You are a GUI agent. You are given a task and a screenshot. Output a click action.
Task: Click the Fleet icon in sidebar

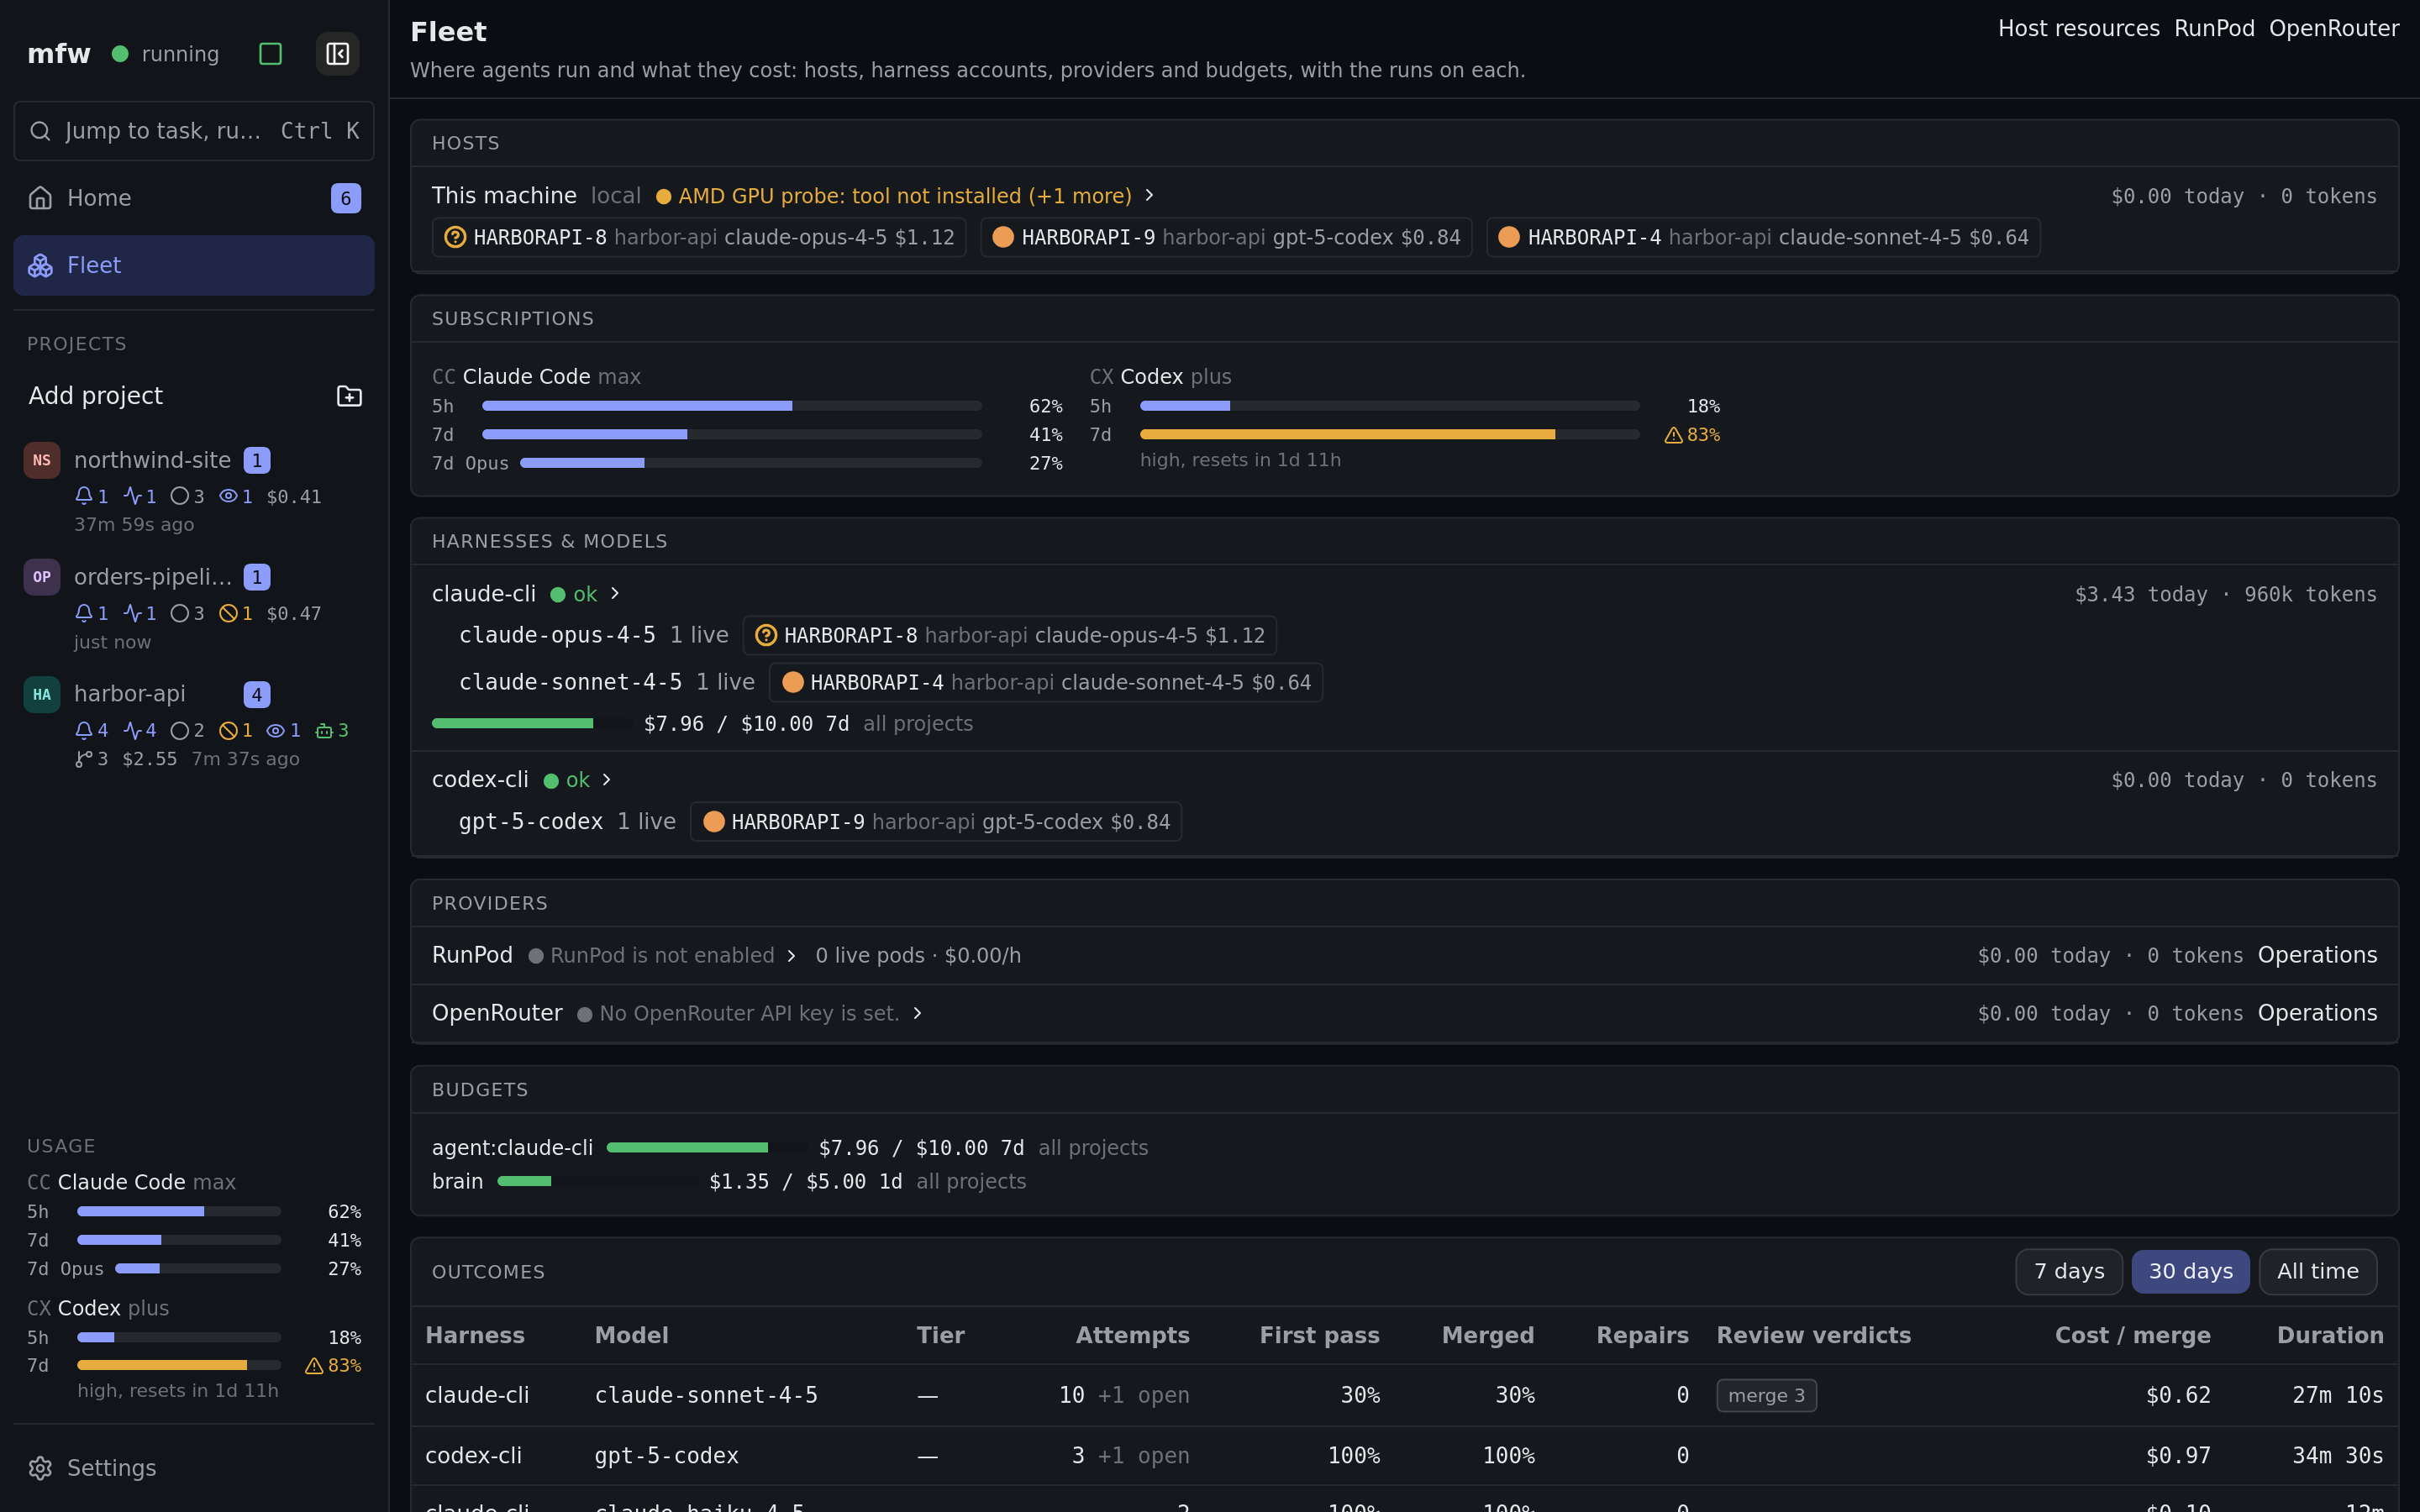coord(40,265)
